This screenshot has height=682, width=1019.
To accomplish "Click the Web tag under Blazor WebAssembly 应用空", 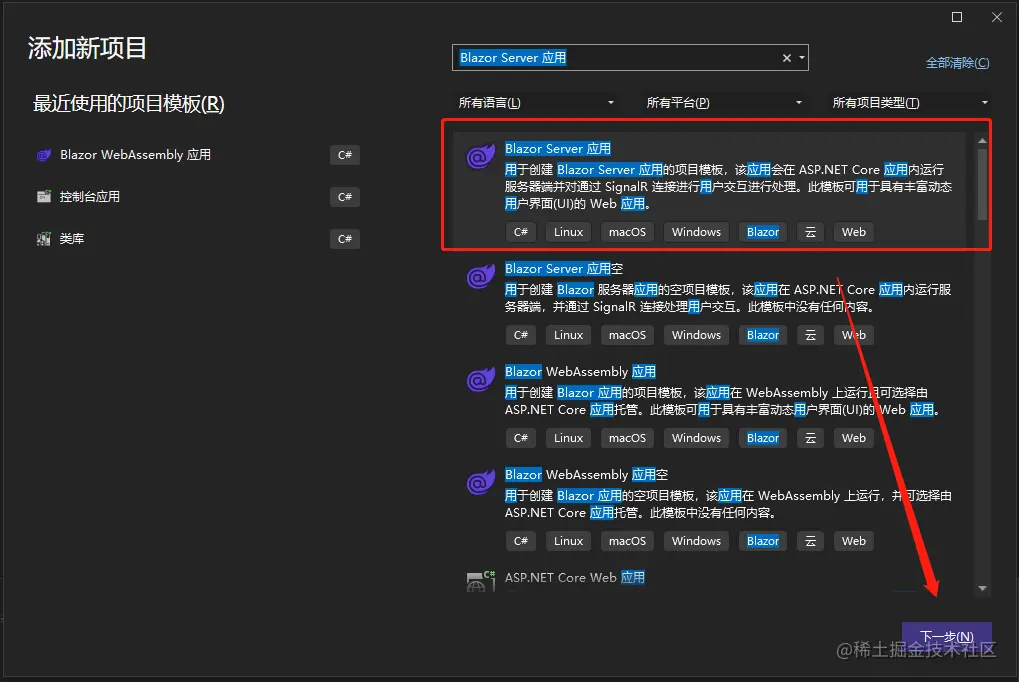I will coord(853,541).
